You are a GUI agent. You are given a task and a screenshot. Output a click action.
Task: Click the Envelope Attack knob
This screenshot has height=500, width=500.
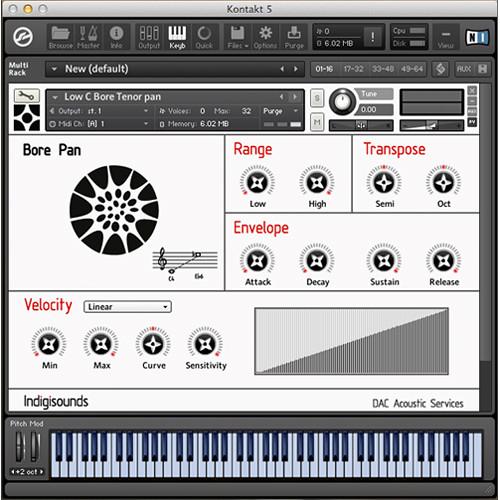point(257,261)
